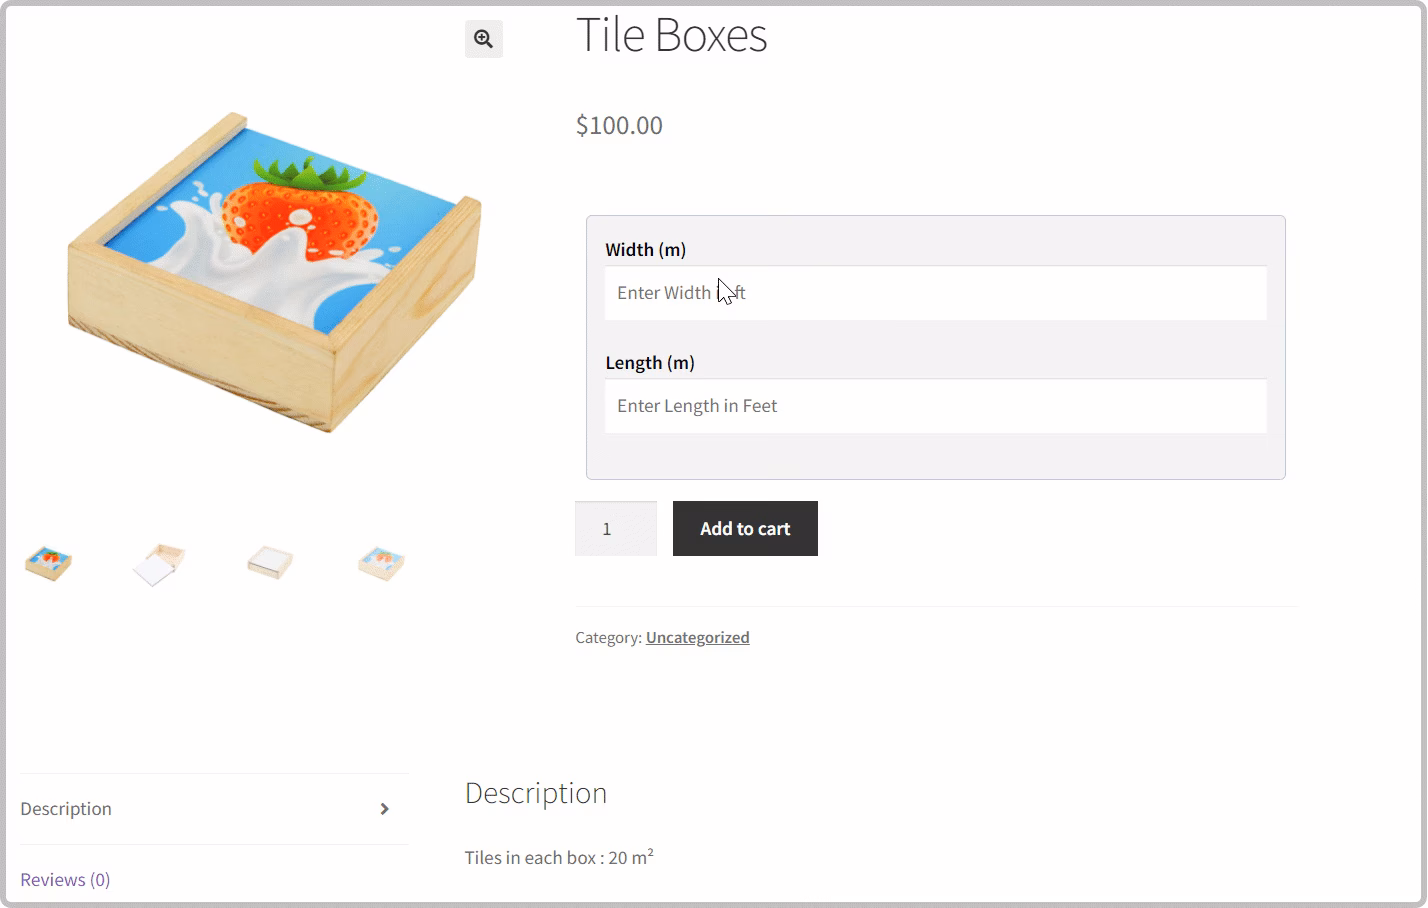This screenshot has width=1428, height=908.
Task: Select the thumbnail showing open box with lid
Action: pyautogui.click(x=159, y=564)
